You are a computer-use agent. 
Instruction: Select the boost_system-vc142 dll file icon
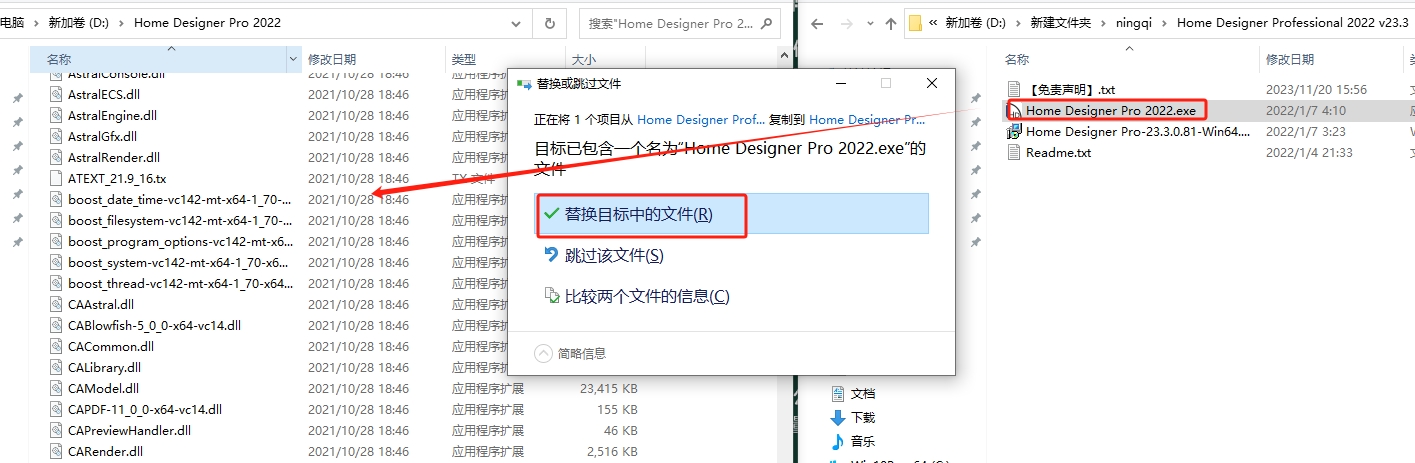(x=57, y=263)
